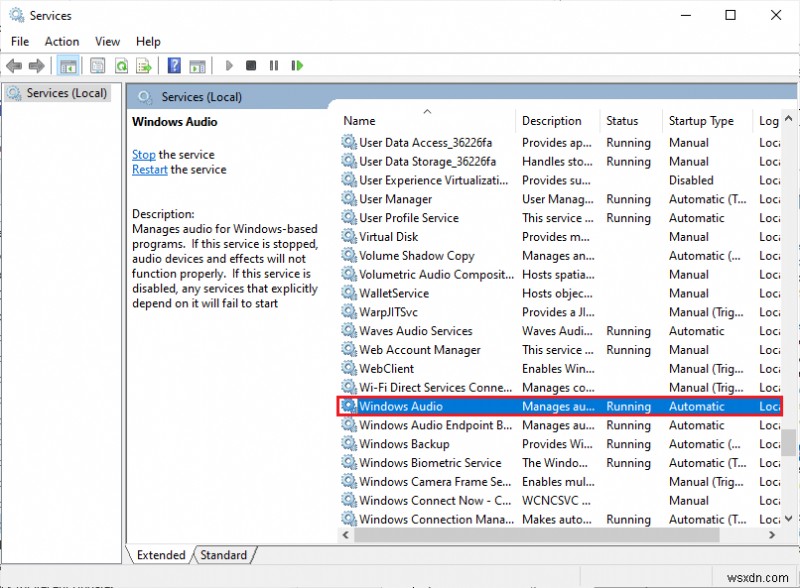Select Services (Local) in left tree
Viewport: 800px width, 588px height.
click(x=66, y=93)
